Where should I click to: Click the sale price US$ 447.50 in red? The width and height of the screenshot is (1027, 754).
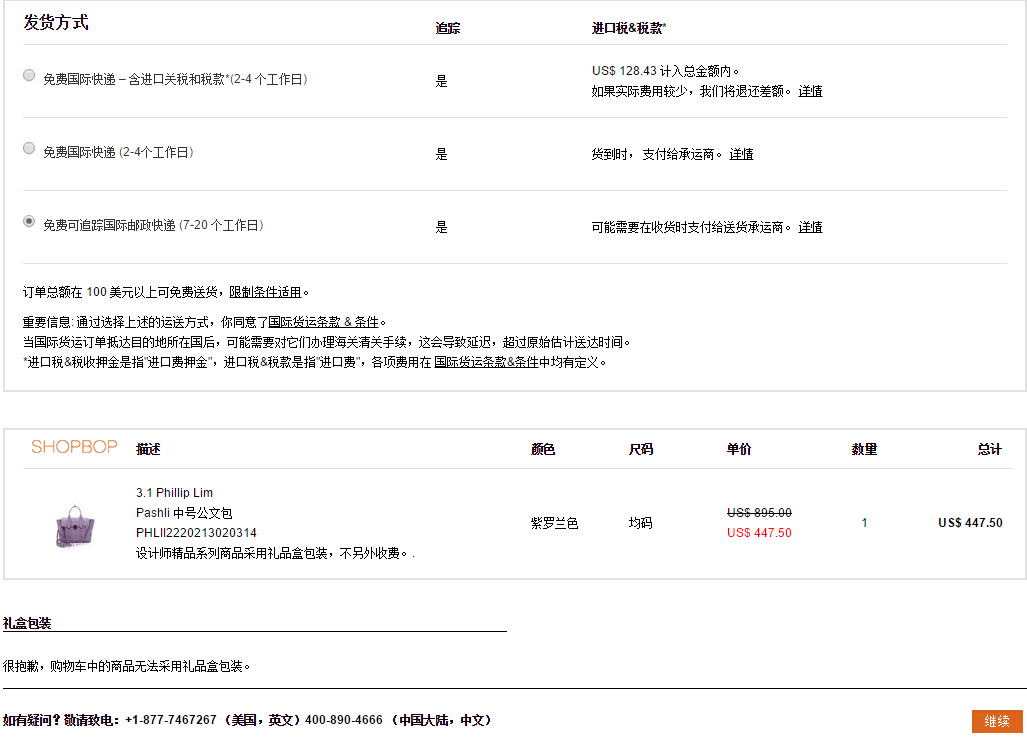(759, 533)
